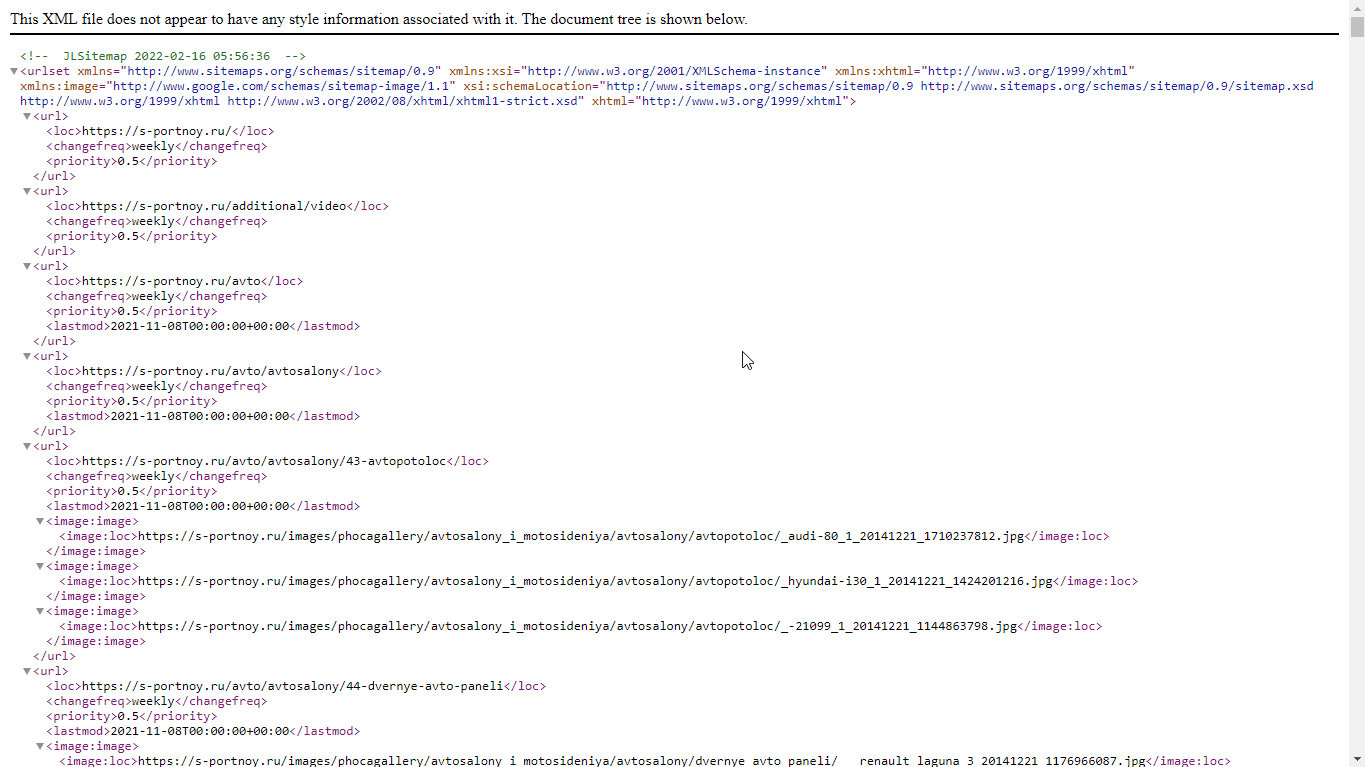
Task: Collapse the url node for 43-avtopotoloc
Action: pos(28,447)
